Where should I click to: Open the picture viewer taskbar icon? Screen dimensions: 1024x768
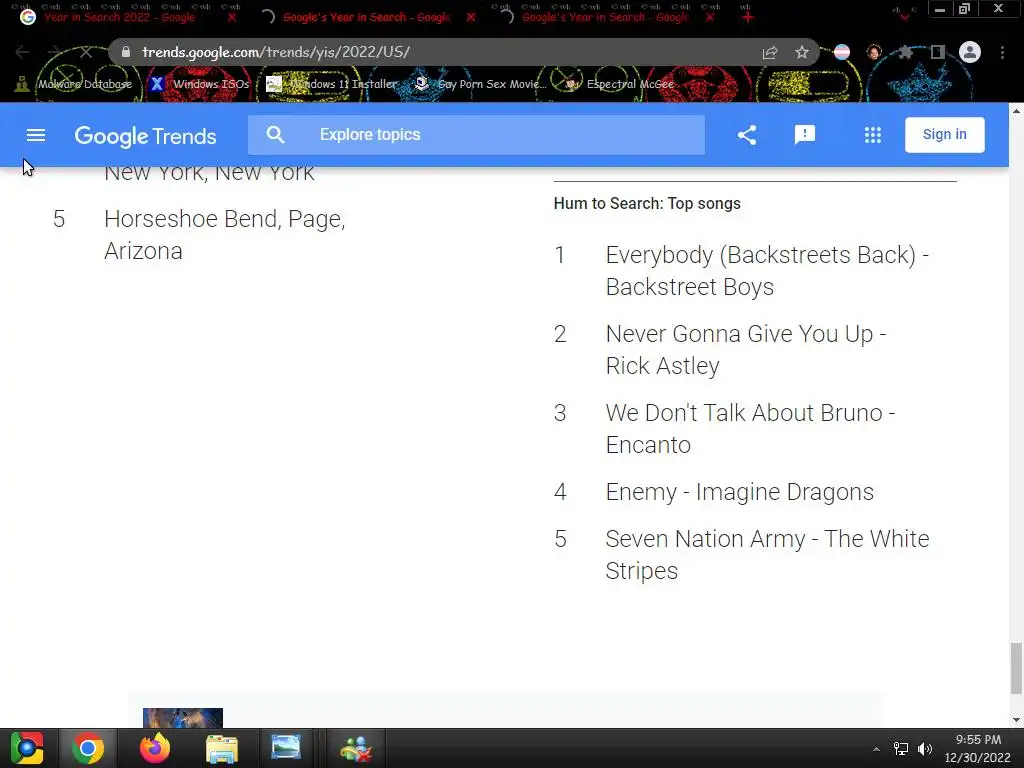pos(286,748)
